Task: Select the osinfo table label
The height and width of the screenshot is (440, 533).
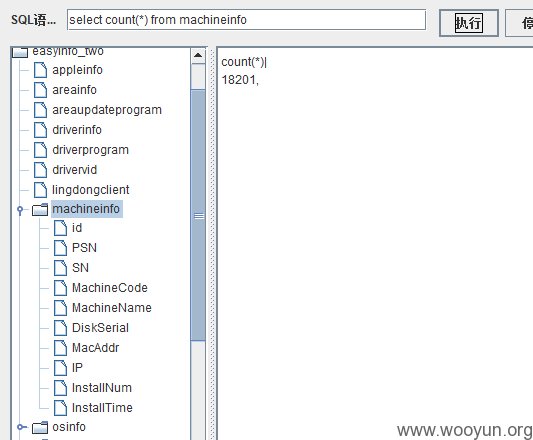Action: pyautogui.click(x=69, y=427)
